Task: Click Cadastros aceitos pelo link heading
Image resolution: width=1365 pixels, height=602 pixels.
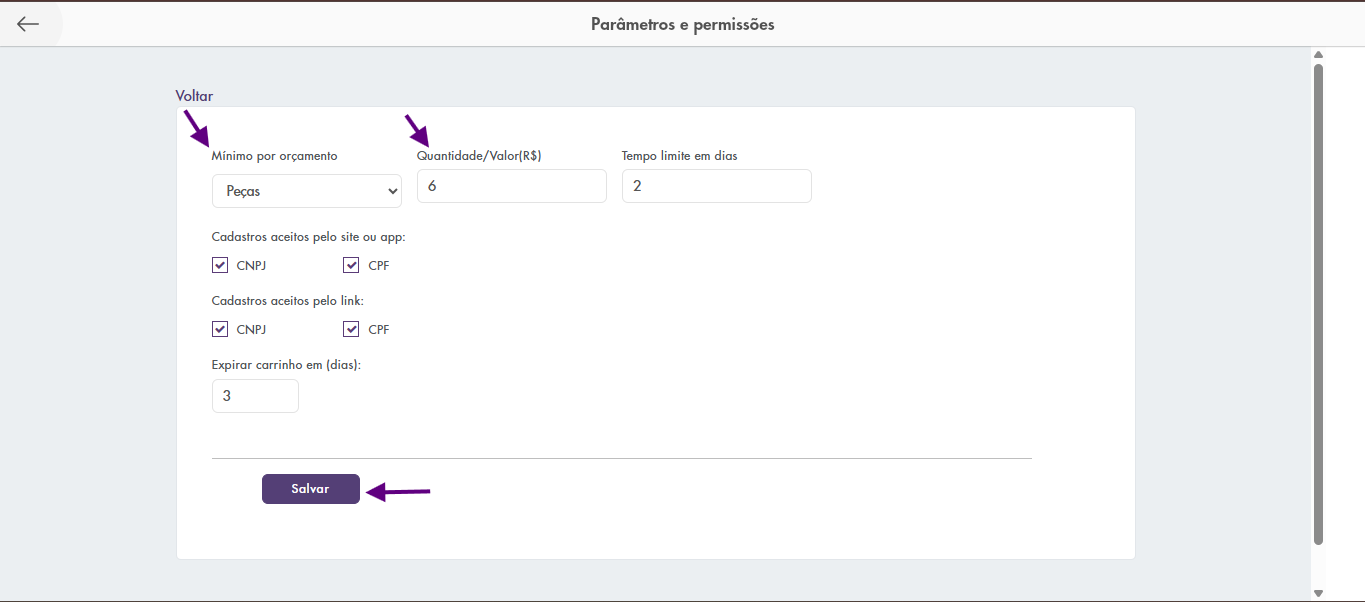Action: point(287,300)
